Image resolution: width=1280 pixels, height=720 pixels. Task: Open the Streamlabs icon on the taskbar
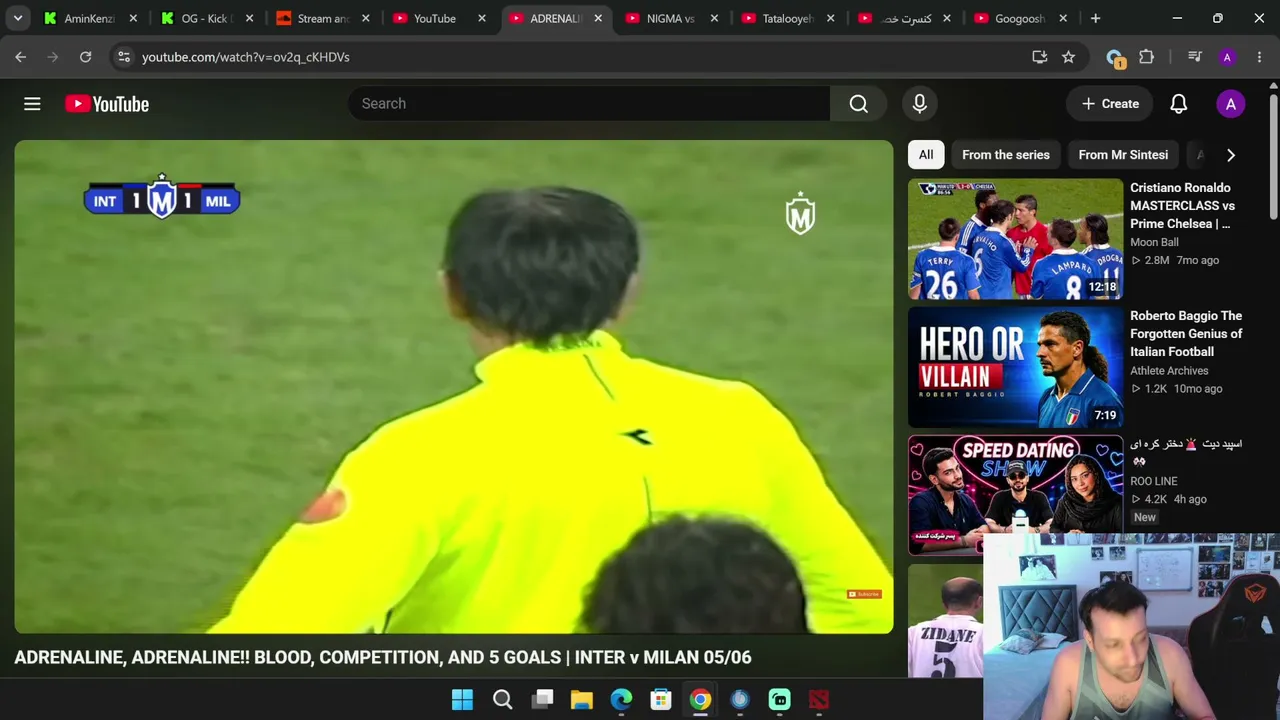pos(780,700)
